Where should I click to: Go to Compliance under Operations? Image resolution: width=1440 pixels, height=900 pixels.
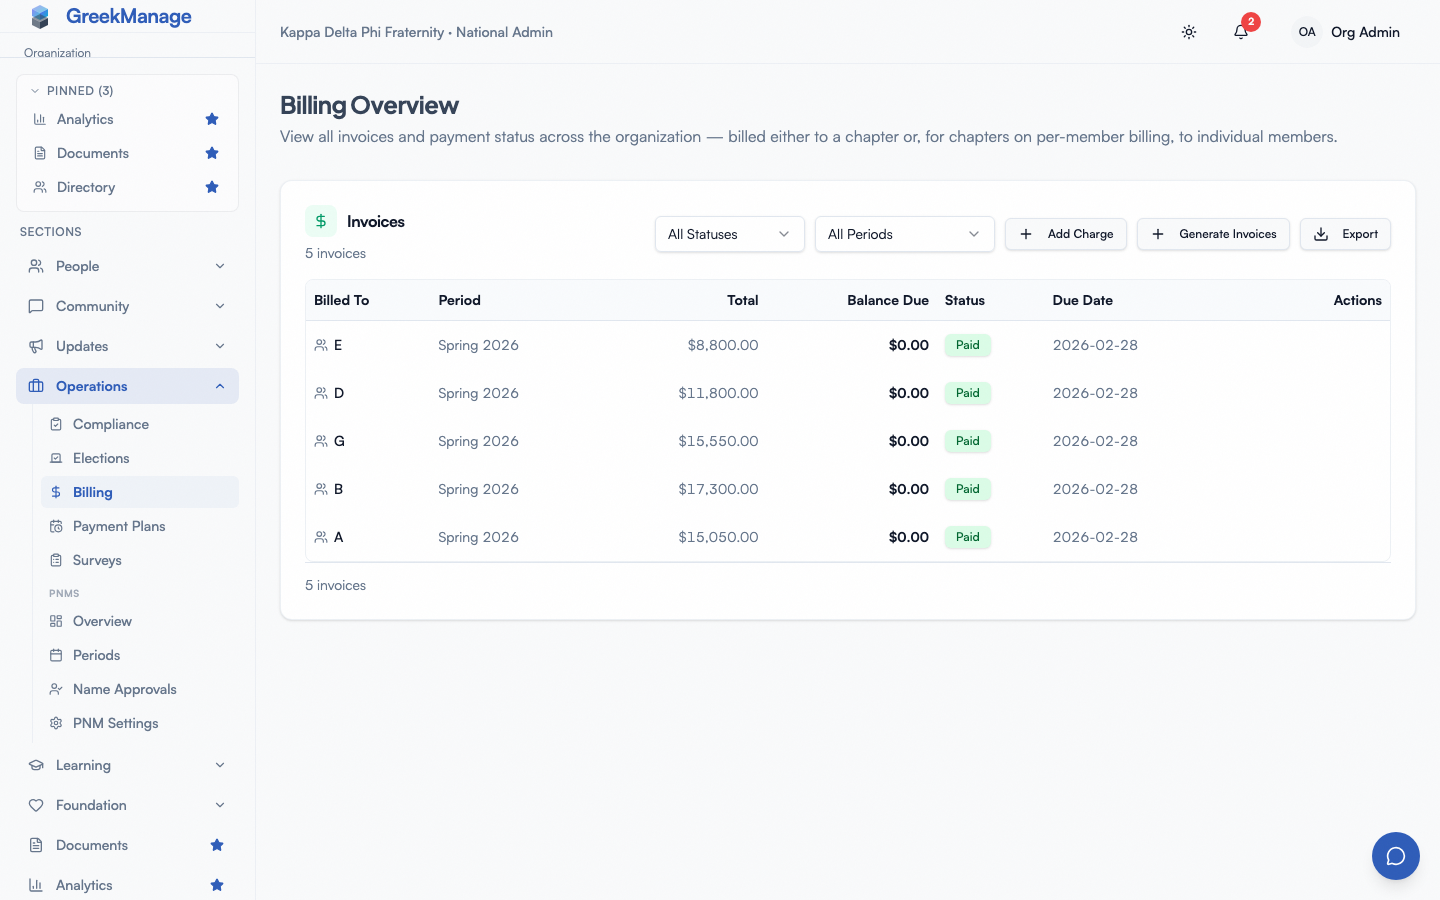pyautogui.click(x=140, y=424)
